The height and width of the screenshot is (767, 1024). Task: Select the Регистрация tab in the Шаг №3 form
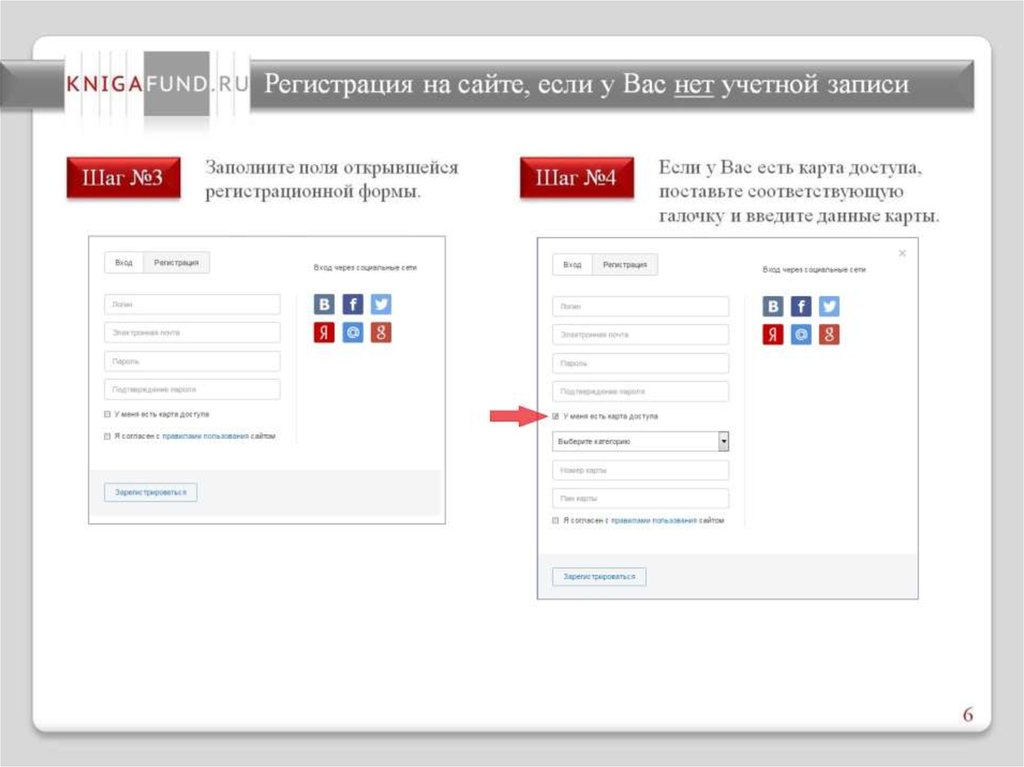176,263
